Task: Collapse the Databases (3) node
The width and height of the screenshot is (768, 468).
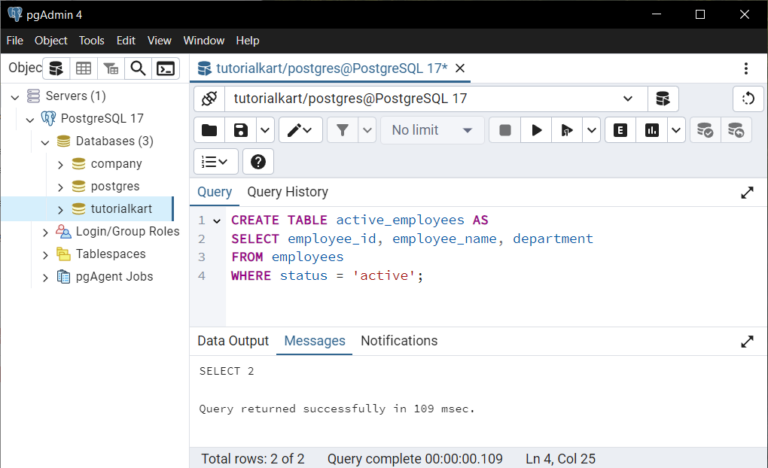Action: point(45,142)
